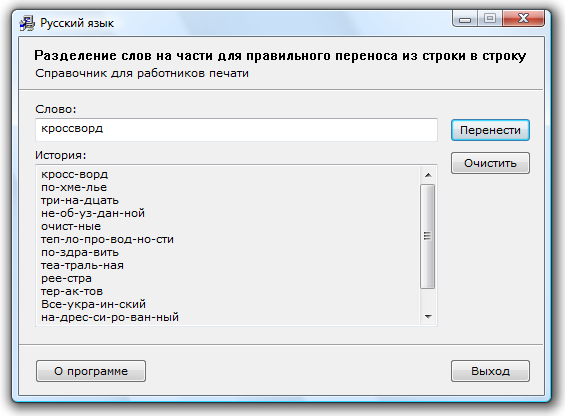The width and height of the screenshot is (565, 416).
Task: Click the Очистить button
Action: pyautogui.click(x=490, y=163)
